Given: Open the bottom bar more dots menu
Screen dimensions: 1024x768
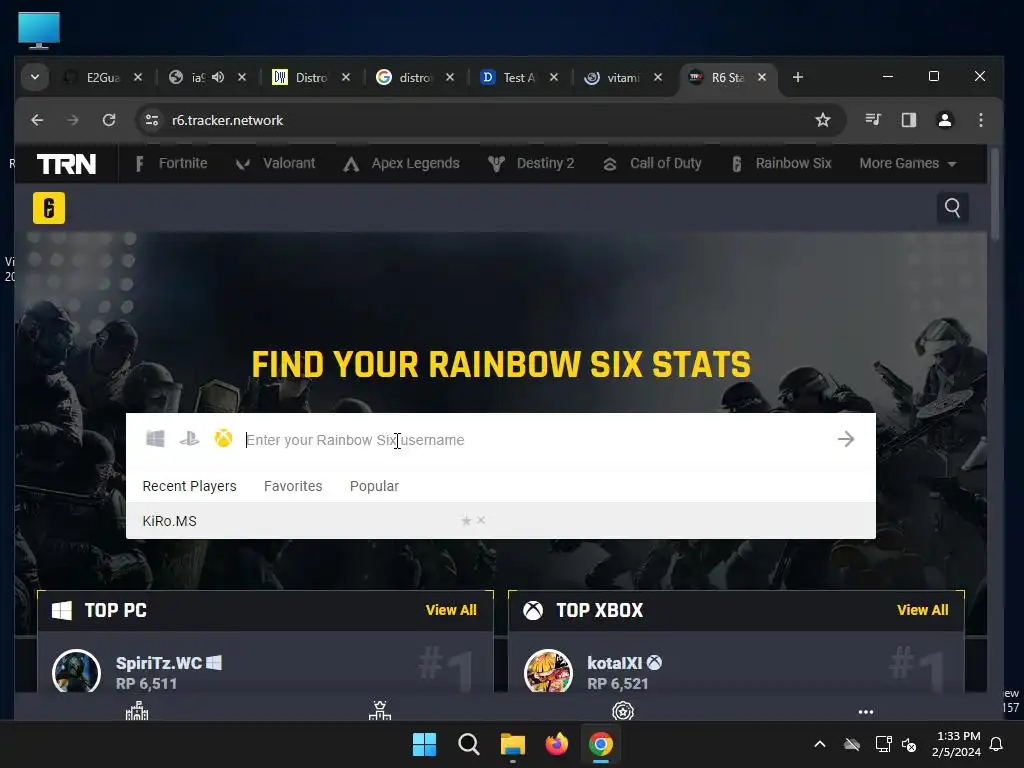Looking at the screenshot, I should 866,712.
